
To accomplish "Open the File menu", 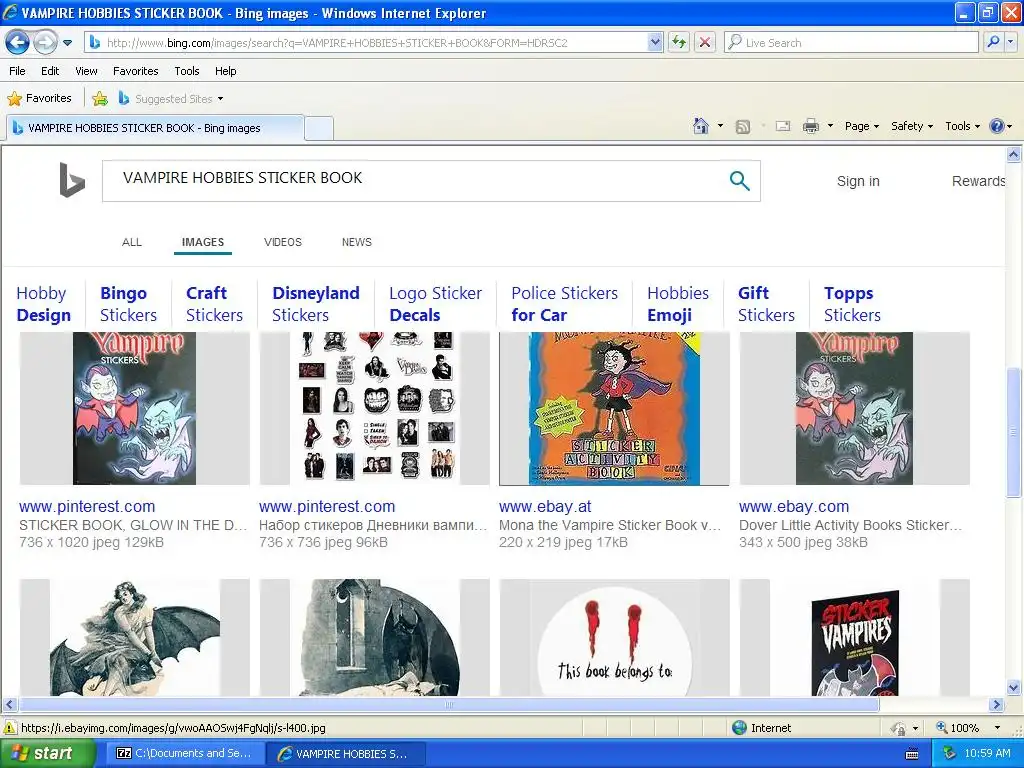I will click(x=17, y=71).
